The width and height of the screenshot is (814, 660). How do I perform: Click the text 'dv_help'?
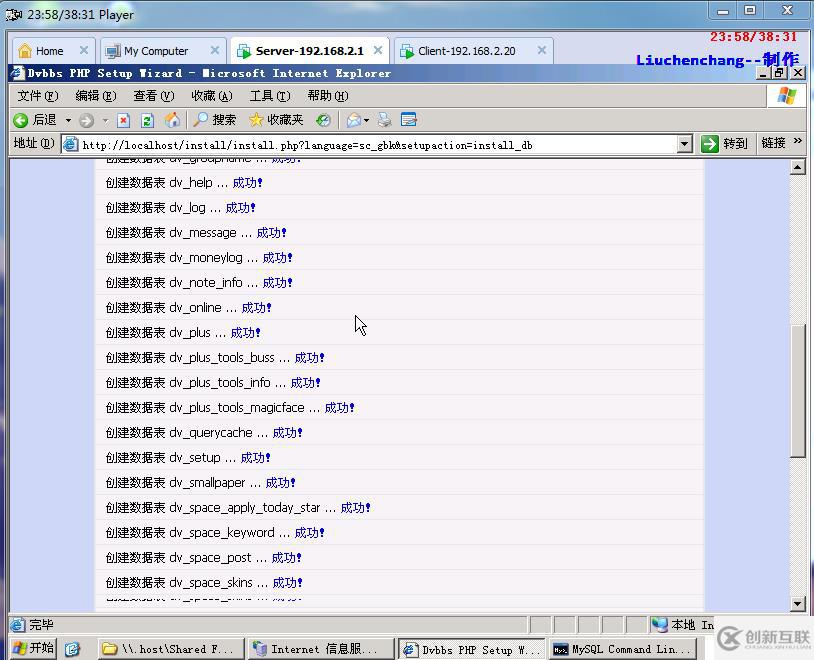pos(191,183)
